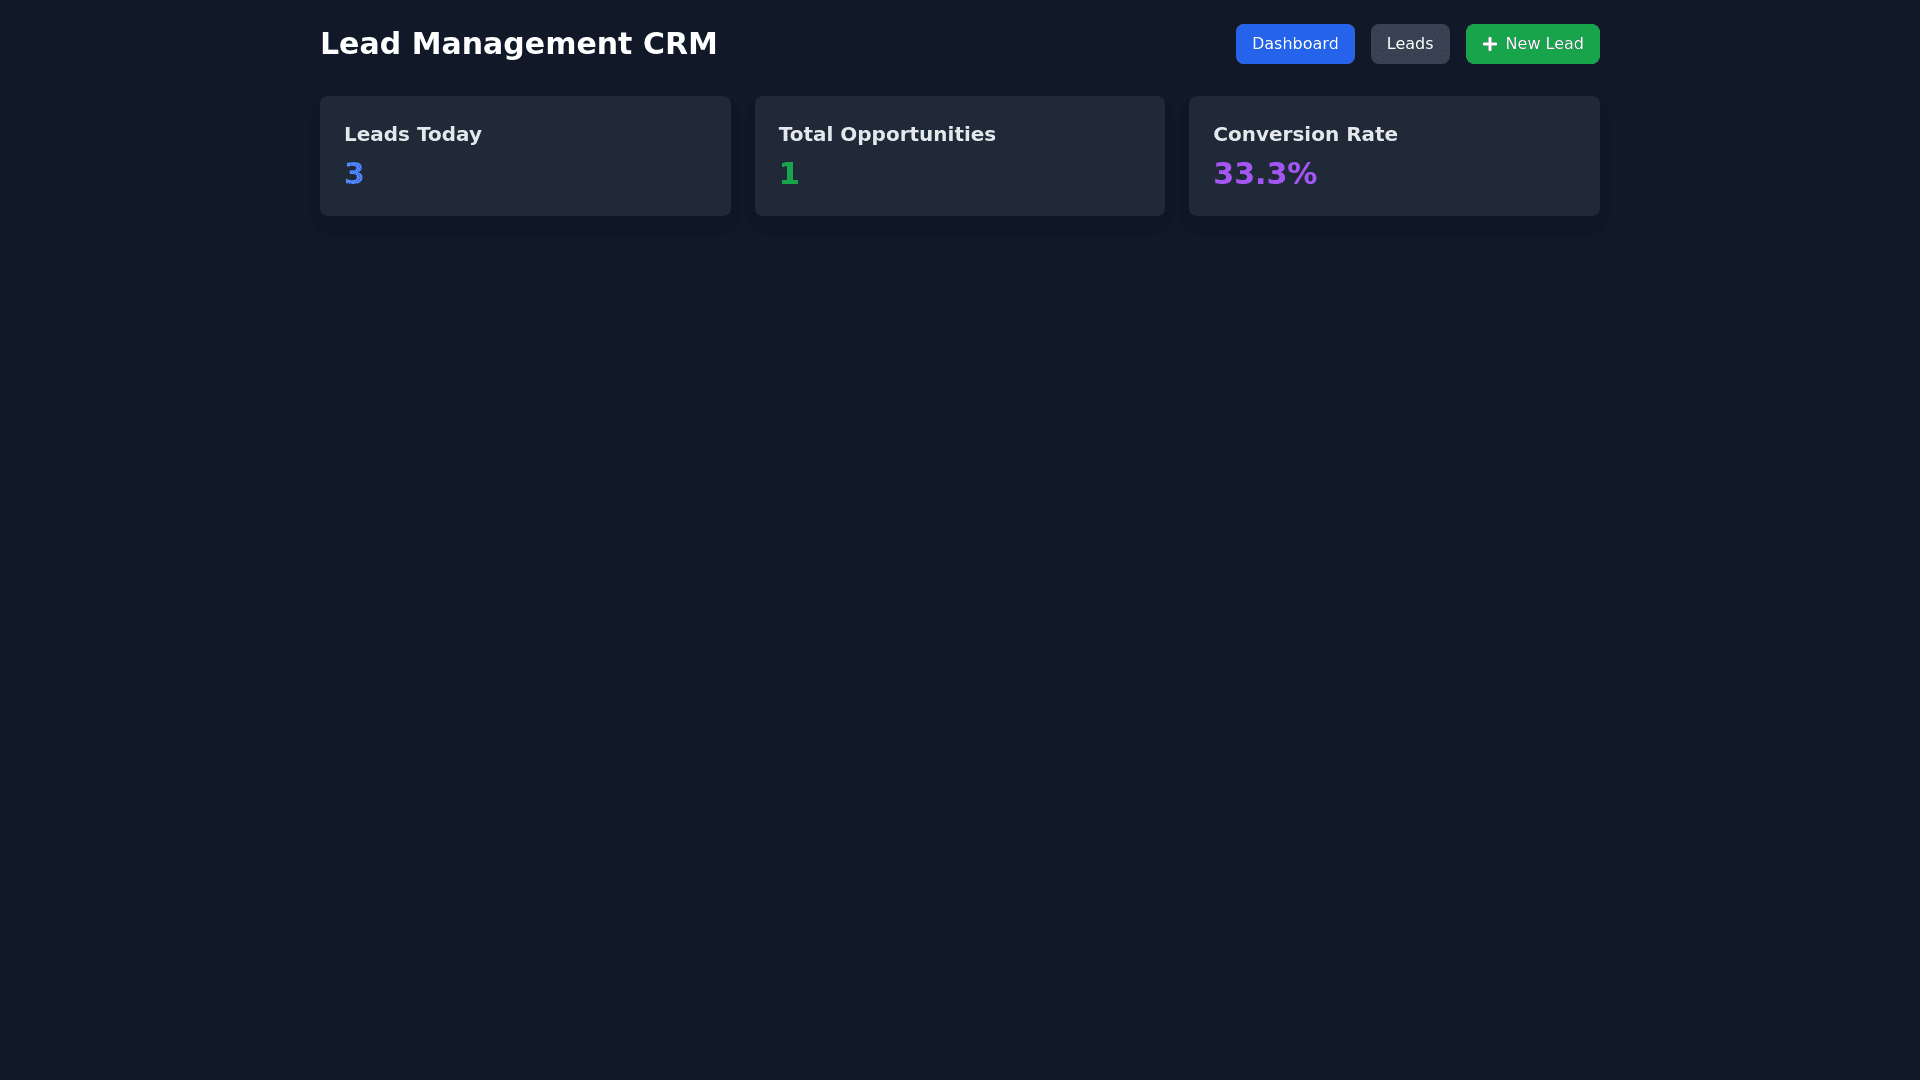Click the blue Leads Today count 3
The image size is (1920, 1080).
(354, 174)
